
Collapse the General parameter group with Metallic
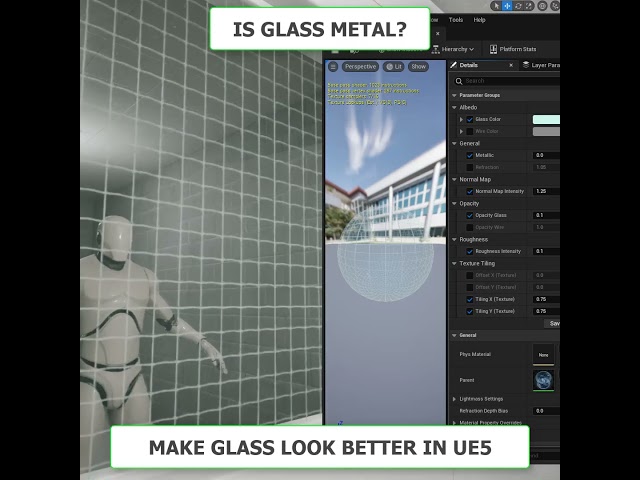pyautogui.click(x=454, y=144)
